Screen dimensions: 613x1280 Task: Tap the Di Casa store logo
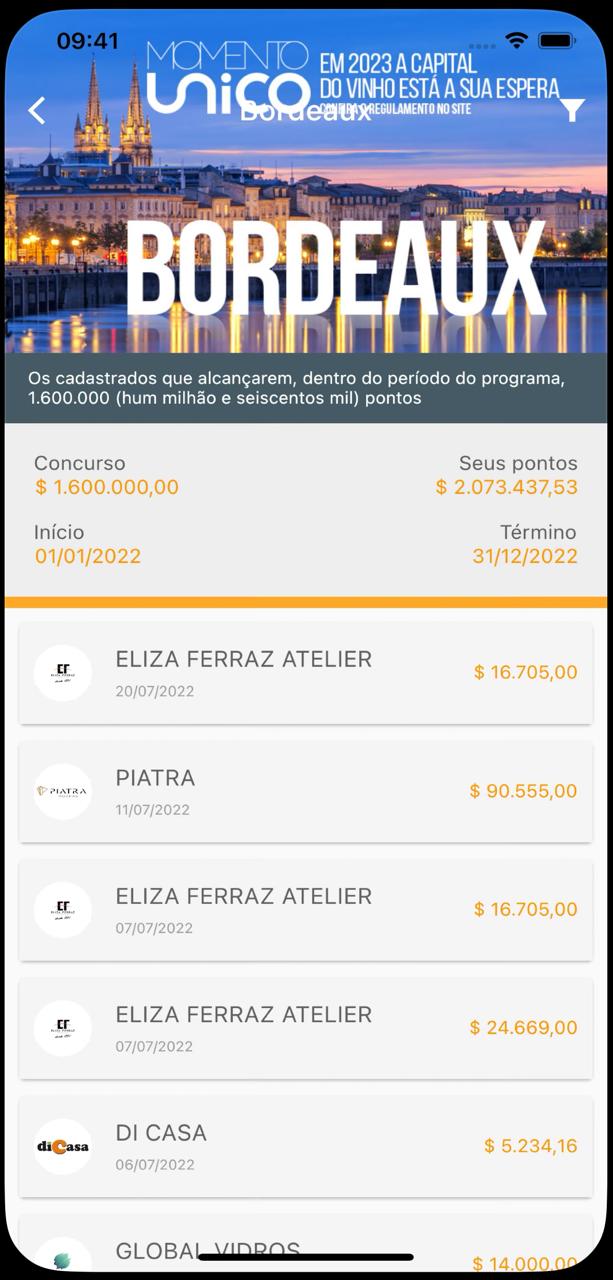(63, 1146)
